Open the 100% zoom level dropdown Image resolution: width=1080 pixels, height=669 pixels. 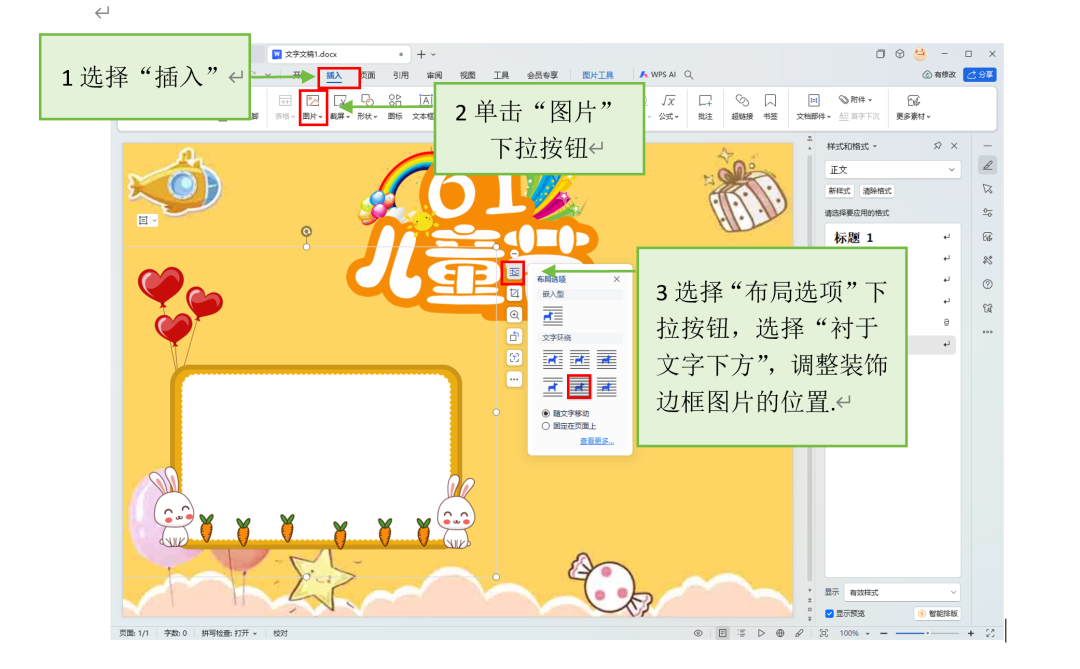(x=868, y=633)
